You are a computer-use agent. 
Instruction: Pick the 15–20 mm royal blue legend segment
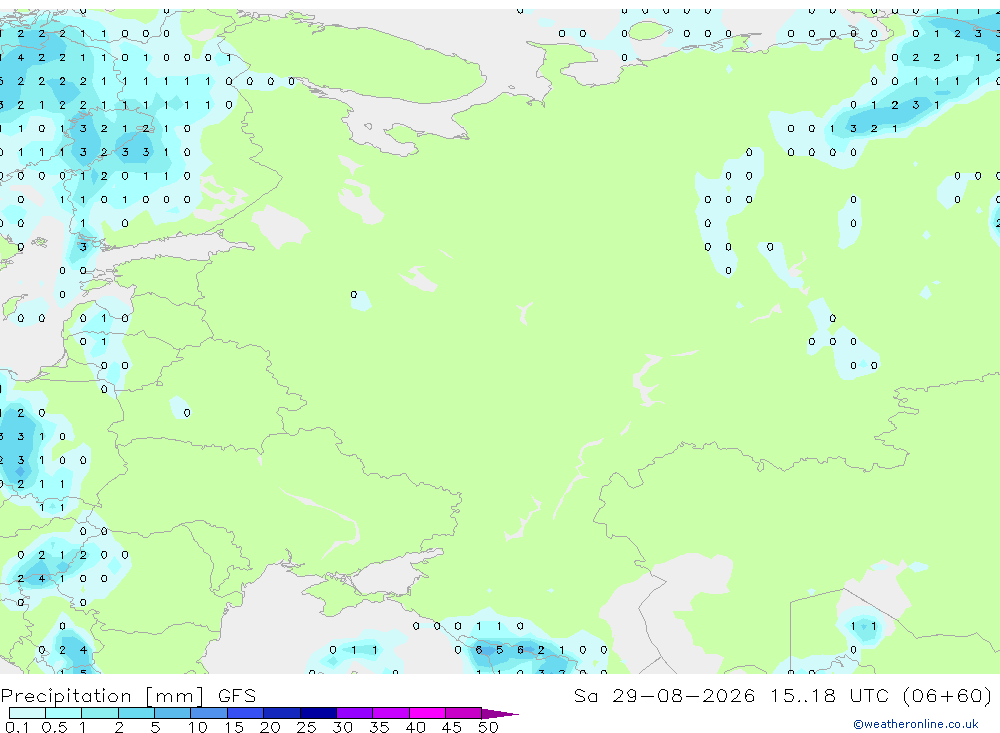pos(245,713)
